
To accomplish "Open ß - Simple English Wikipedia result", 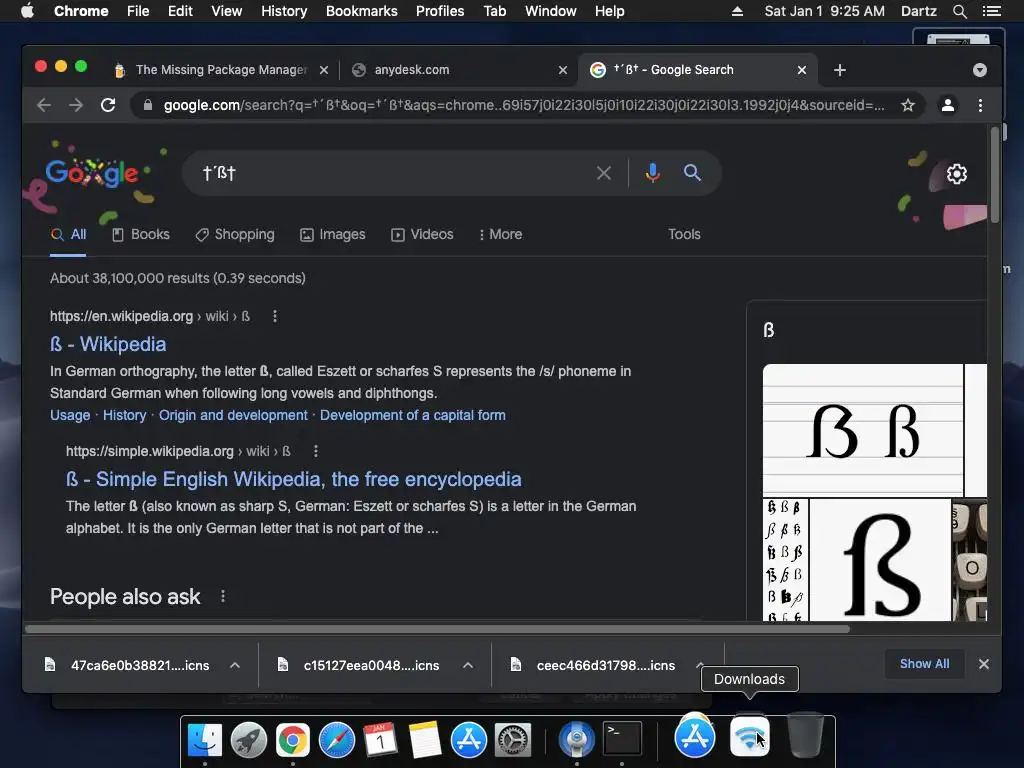I will 293,479.
